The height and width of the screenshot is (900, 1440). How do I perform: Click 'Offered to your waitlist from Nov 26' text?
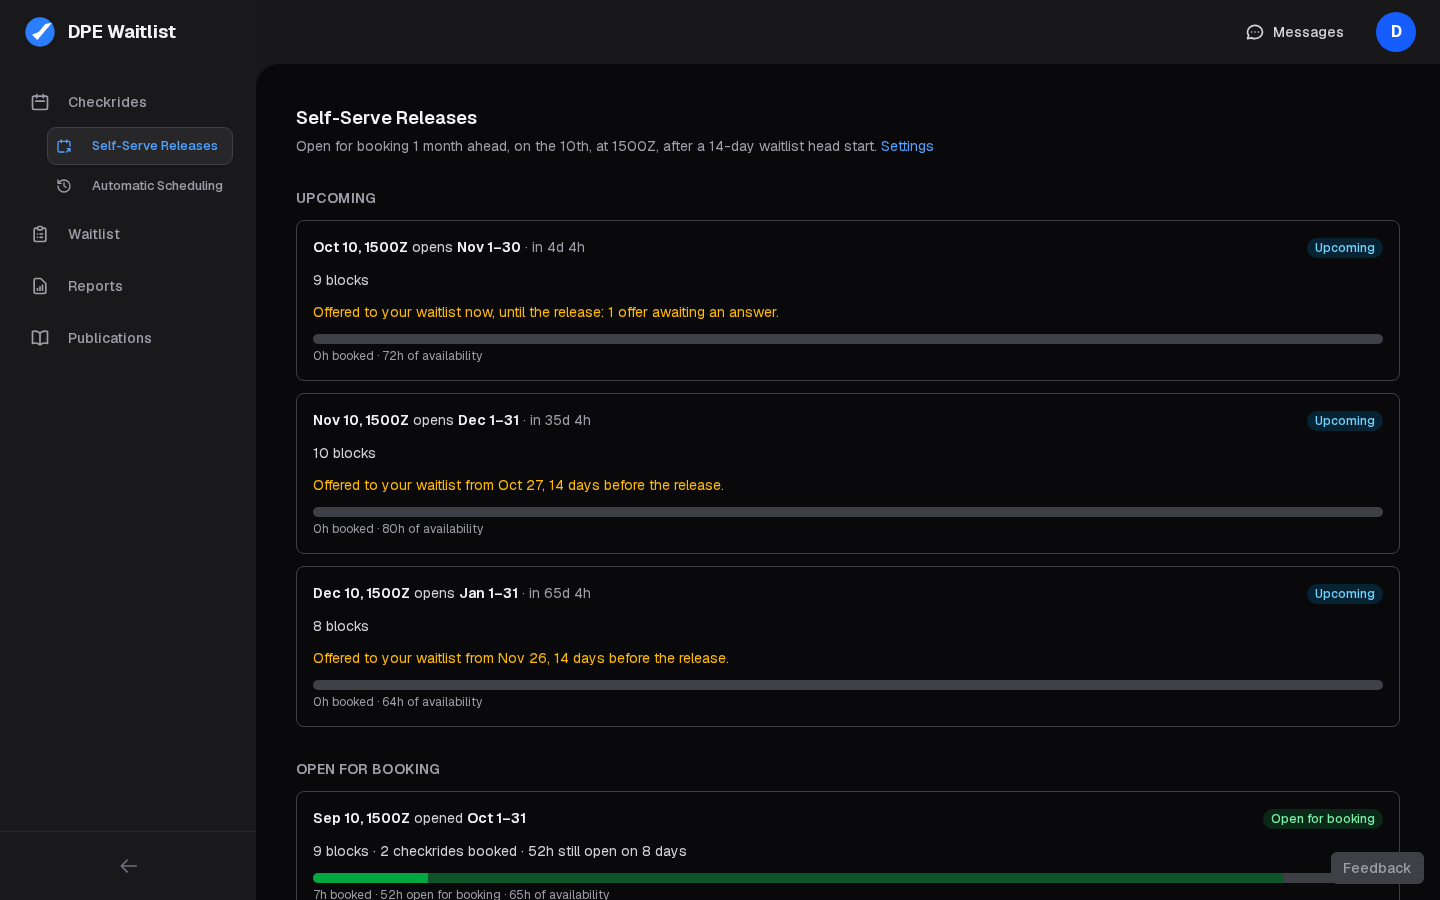(x=521, y=658)
